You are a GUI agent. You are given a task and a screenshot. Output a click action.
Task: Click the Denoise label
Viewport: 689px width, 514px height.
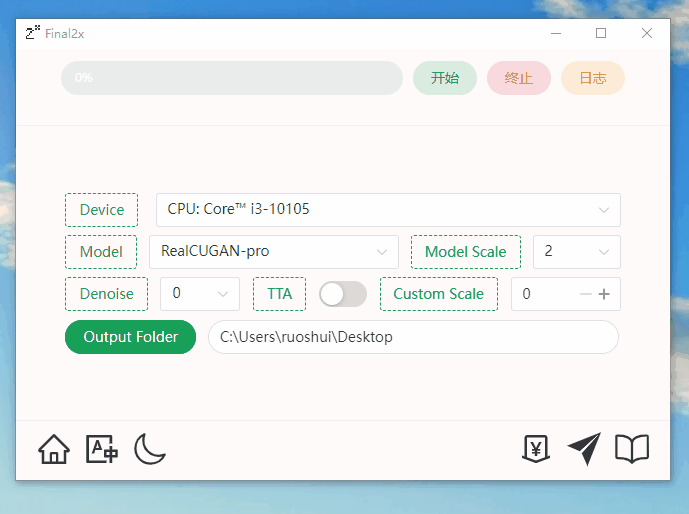coord(106,294)
